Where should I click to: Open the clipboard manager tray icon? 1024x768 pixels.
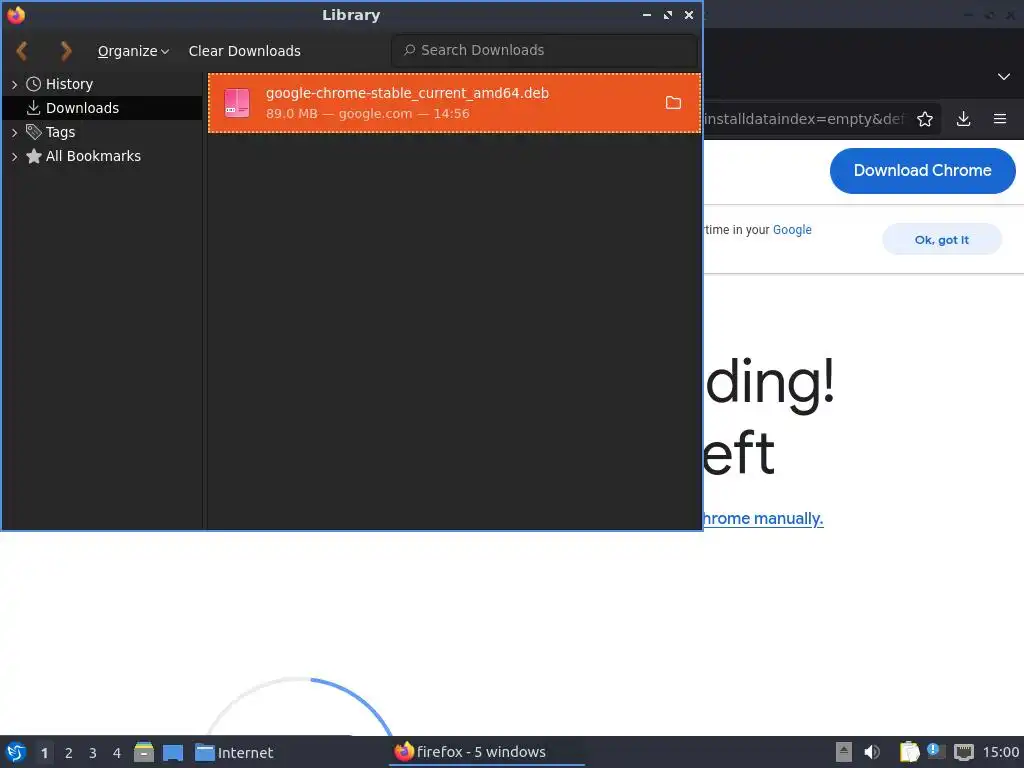pyautogui.click(x=909, y=752)
